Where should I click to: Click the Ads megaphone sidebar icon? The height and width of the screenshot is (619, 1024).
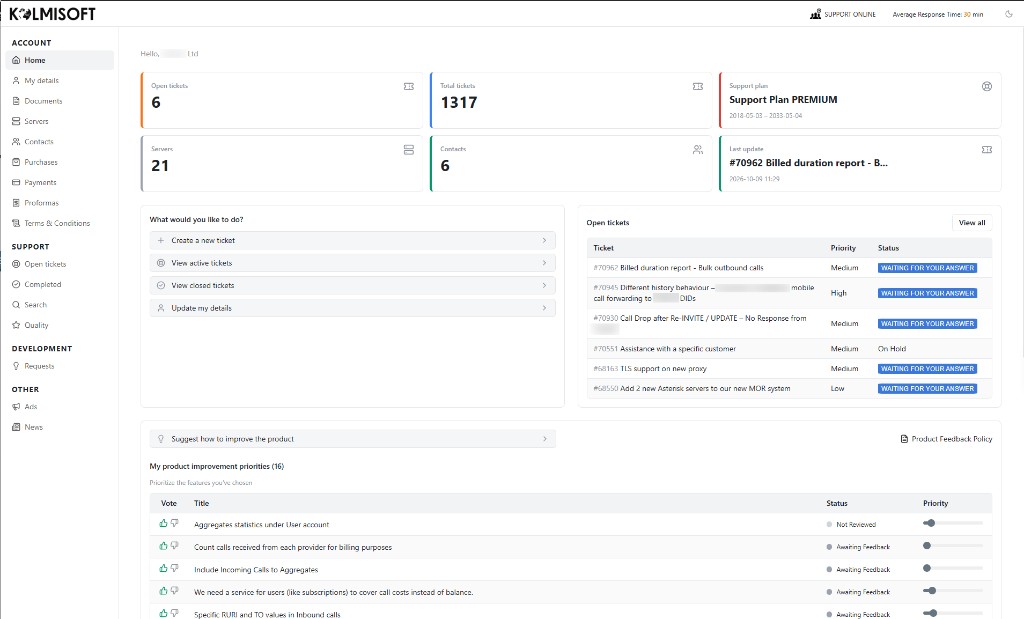16,406
